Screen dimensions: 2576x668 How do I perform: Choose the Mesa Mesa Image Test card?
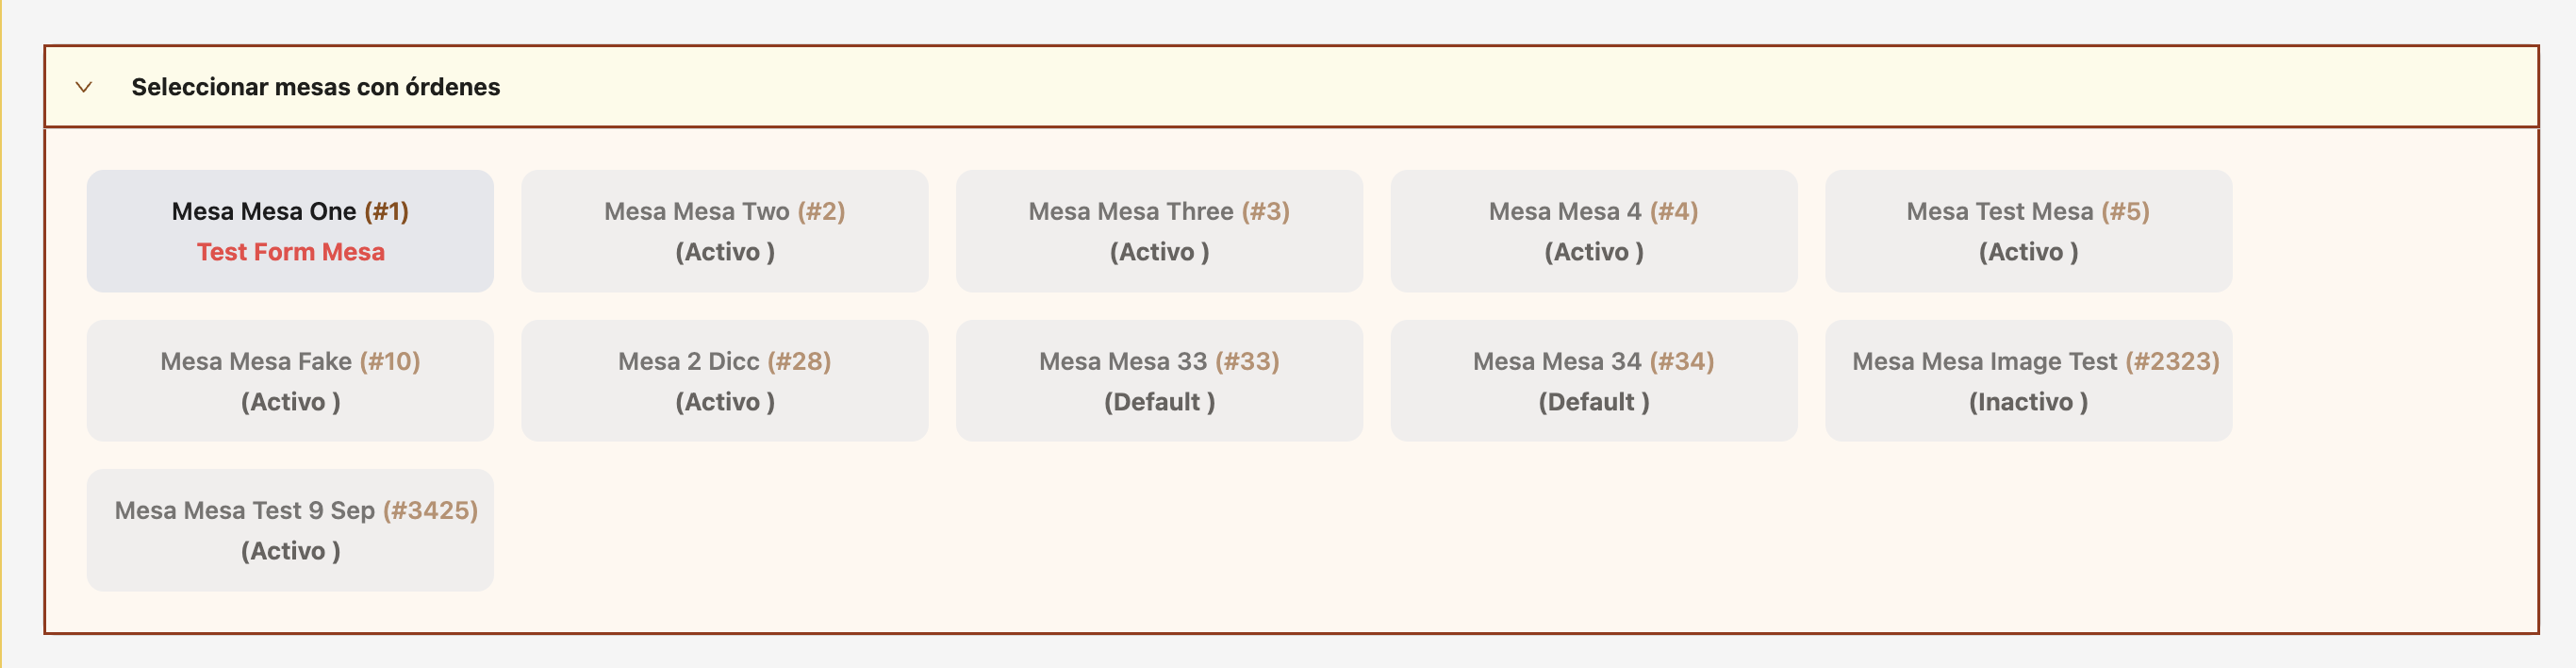[2027, 381]
